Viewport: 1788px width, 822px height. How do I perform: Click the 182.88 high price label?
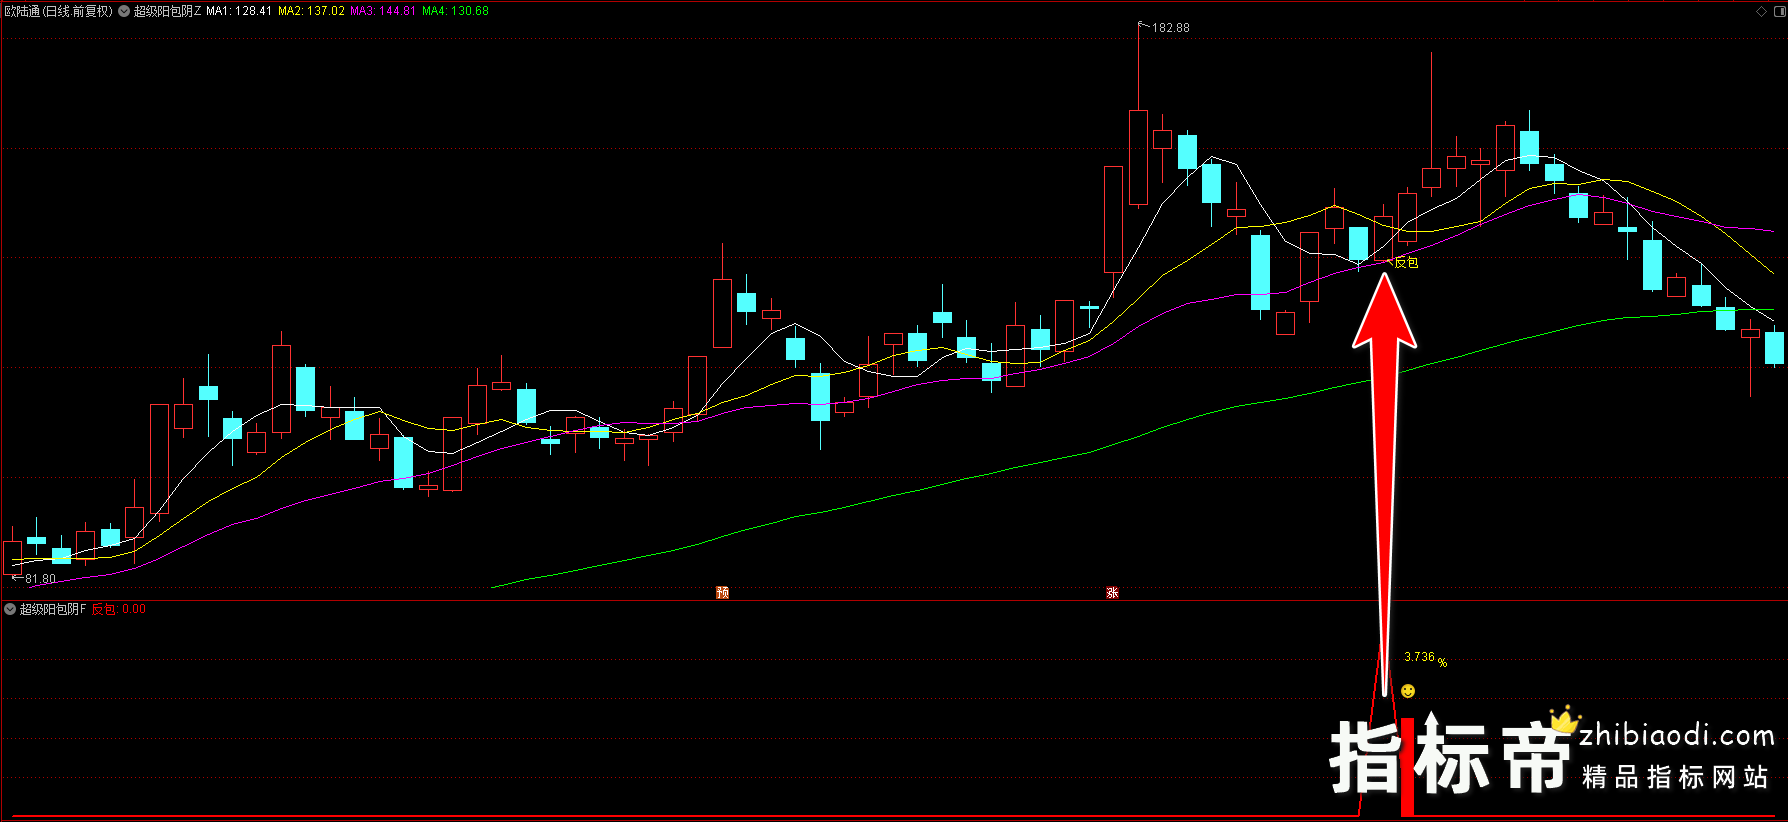click(1171, 28)
